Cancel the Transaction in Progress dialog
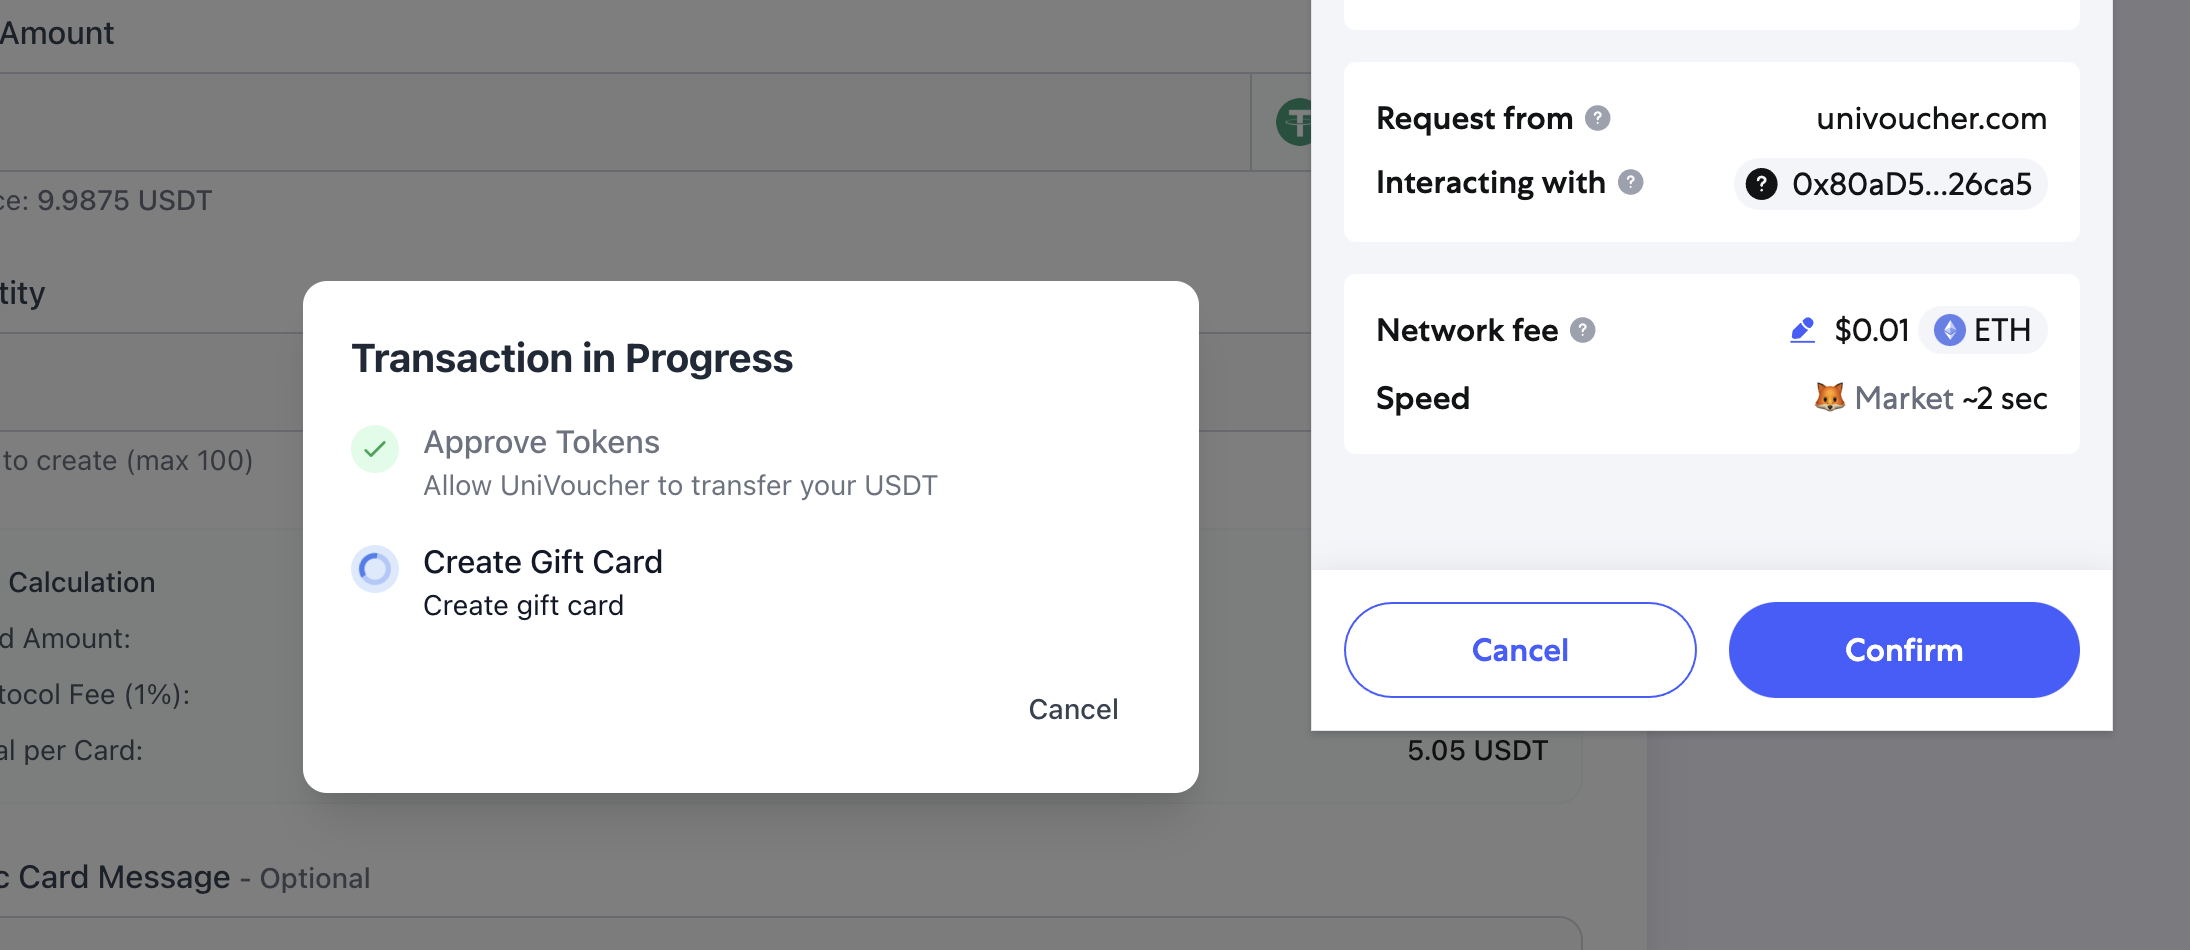This screenshot has width=2190, height=950. tap(1073, 709)
